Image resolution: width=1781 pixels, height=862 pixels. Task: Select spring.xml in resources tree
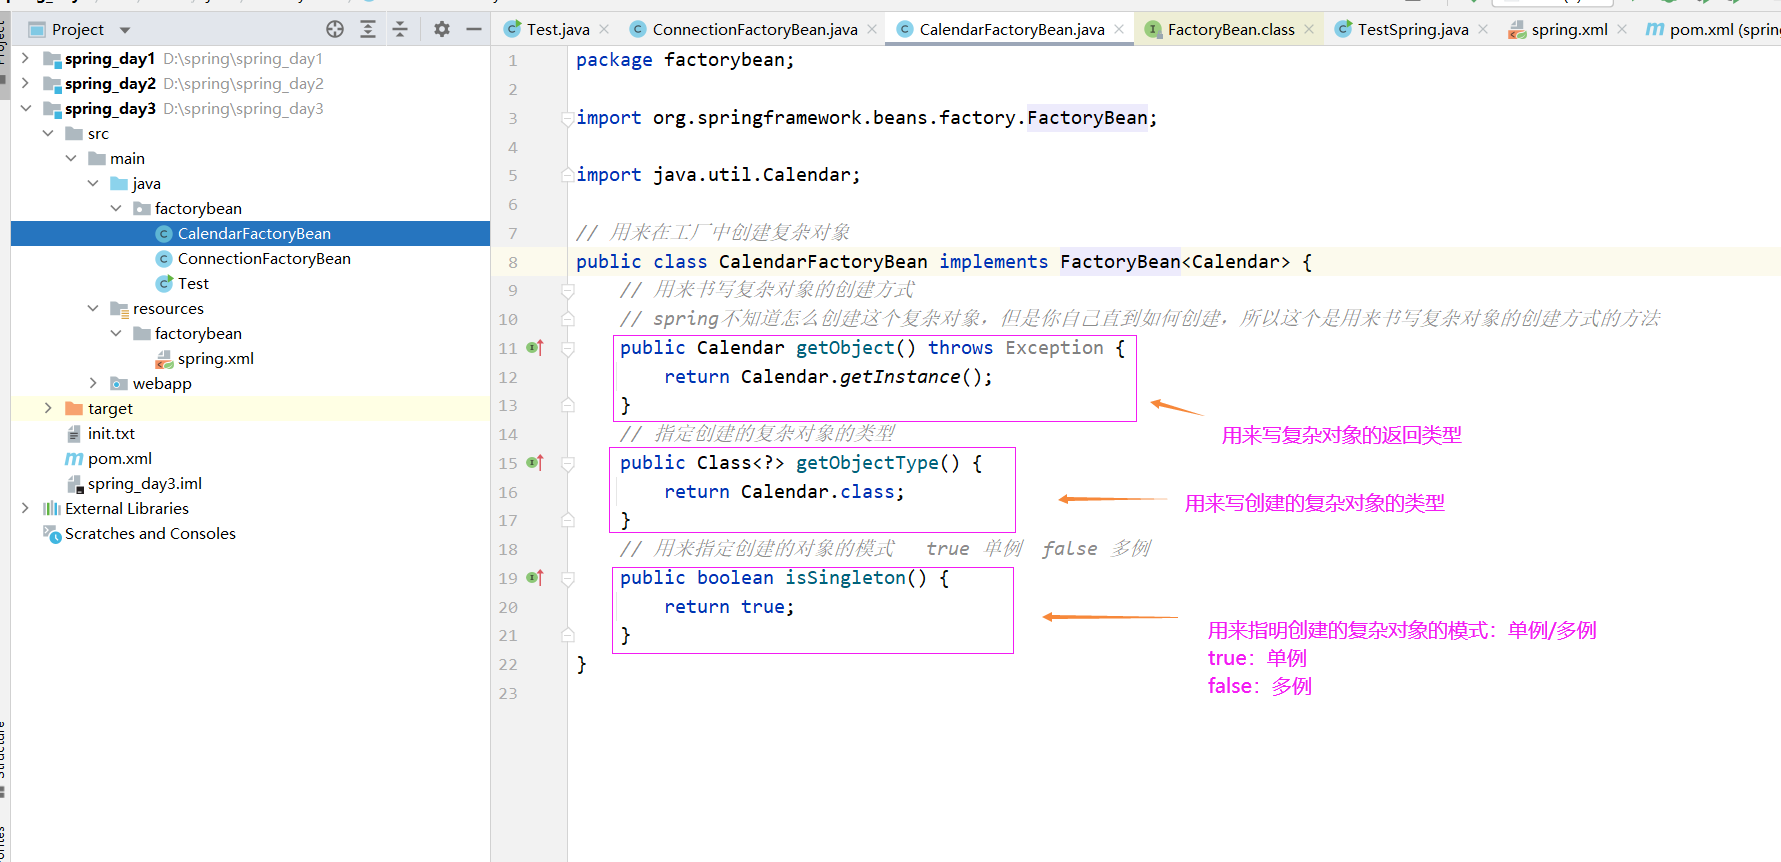click(x=216, y=358)
